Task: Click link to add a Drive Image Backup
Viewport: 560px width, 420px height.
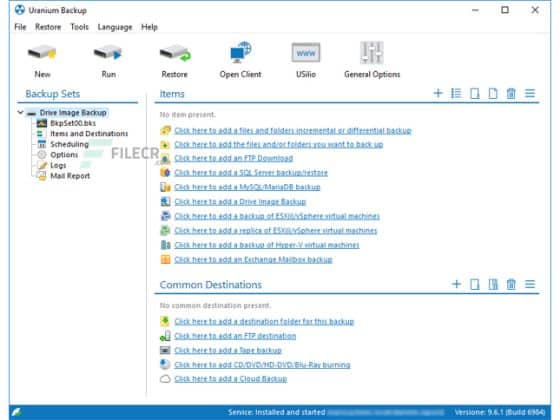Action: (x=240, y=202)
